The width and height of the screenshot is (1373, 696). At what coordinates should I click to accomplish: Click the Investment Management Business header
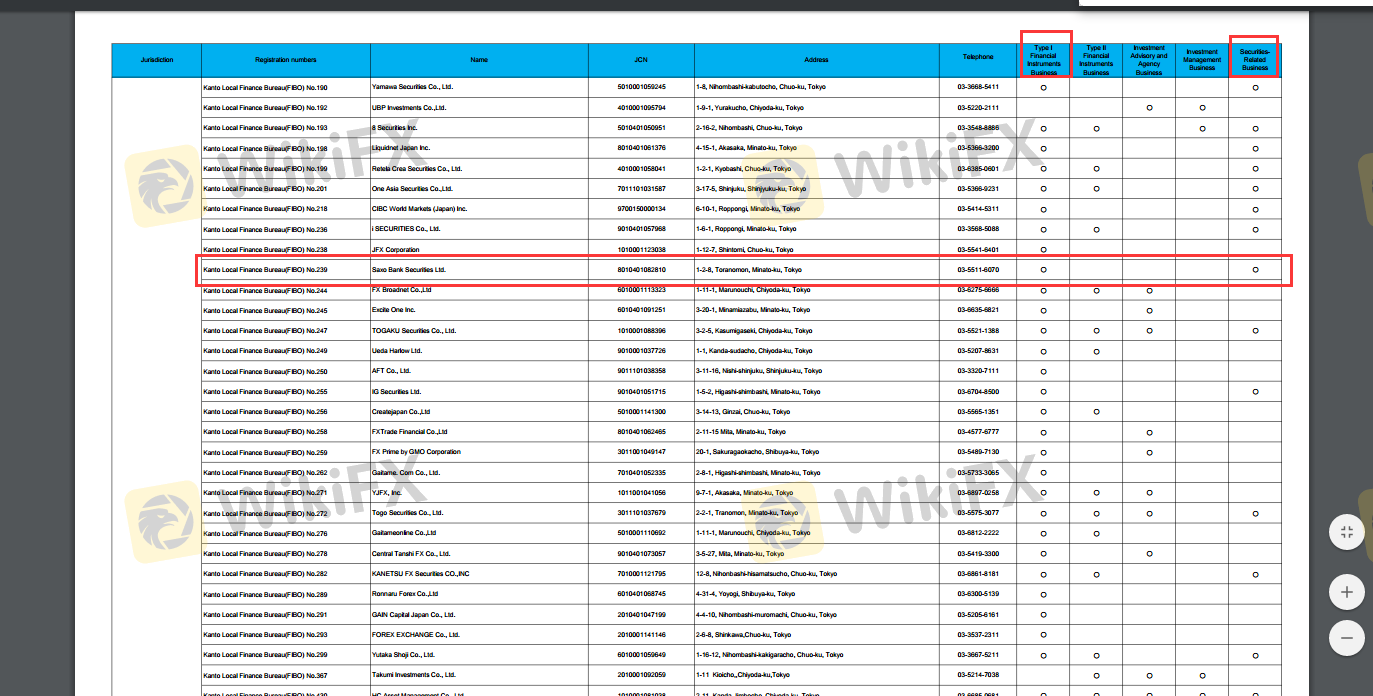point(1201,60)
